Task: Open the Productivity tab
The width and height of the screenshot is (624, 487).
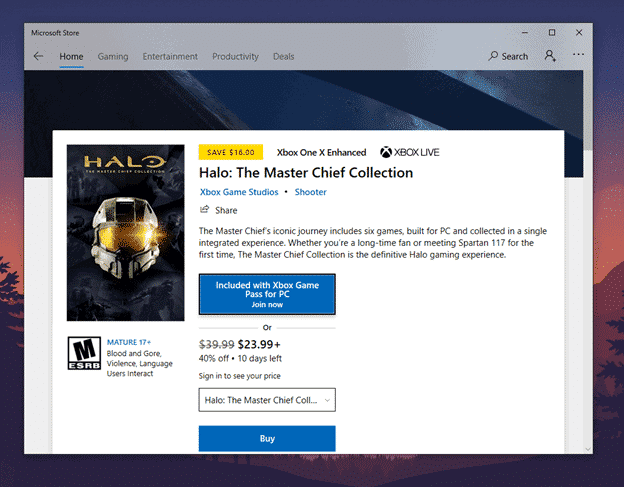Action: (235, 56)
